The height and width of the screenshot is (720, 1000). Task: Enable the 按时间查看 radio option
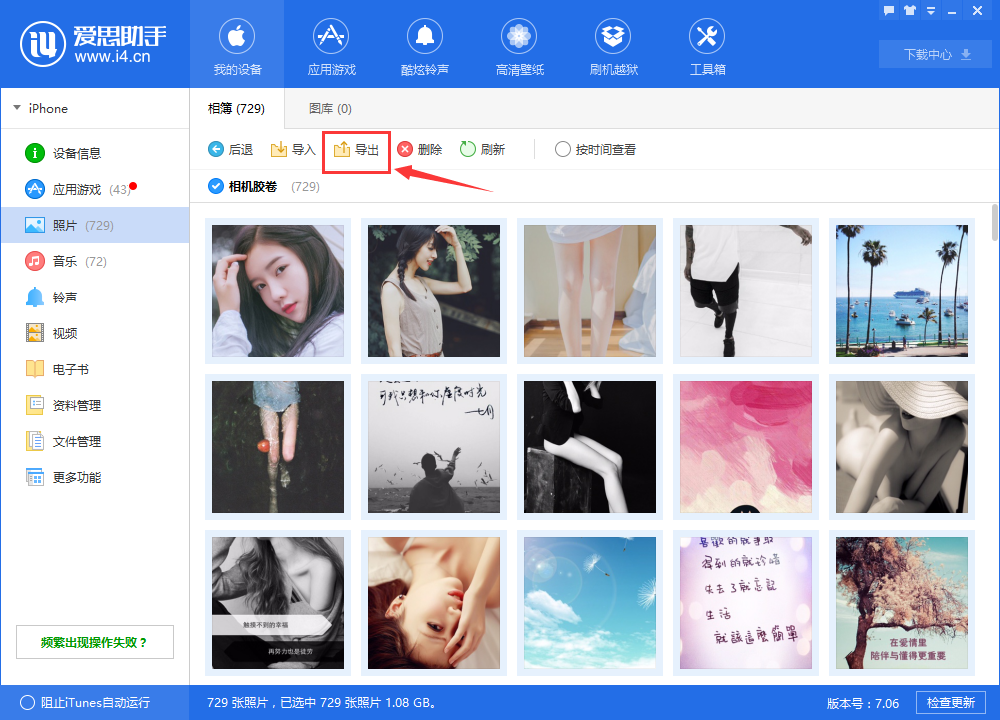click(563, 149)
